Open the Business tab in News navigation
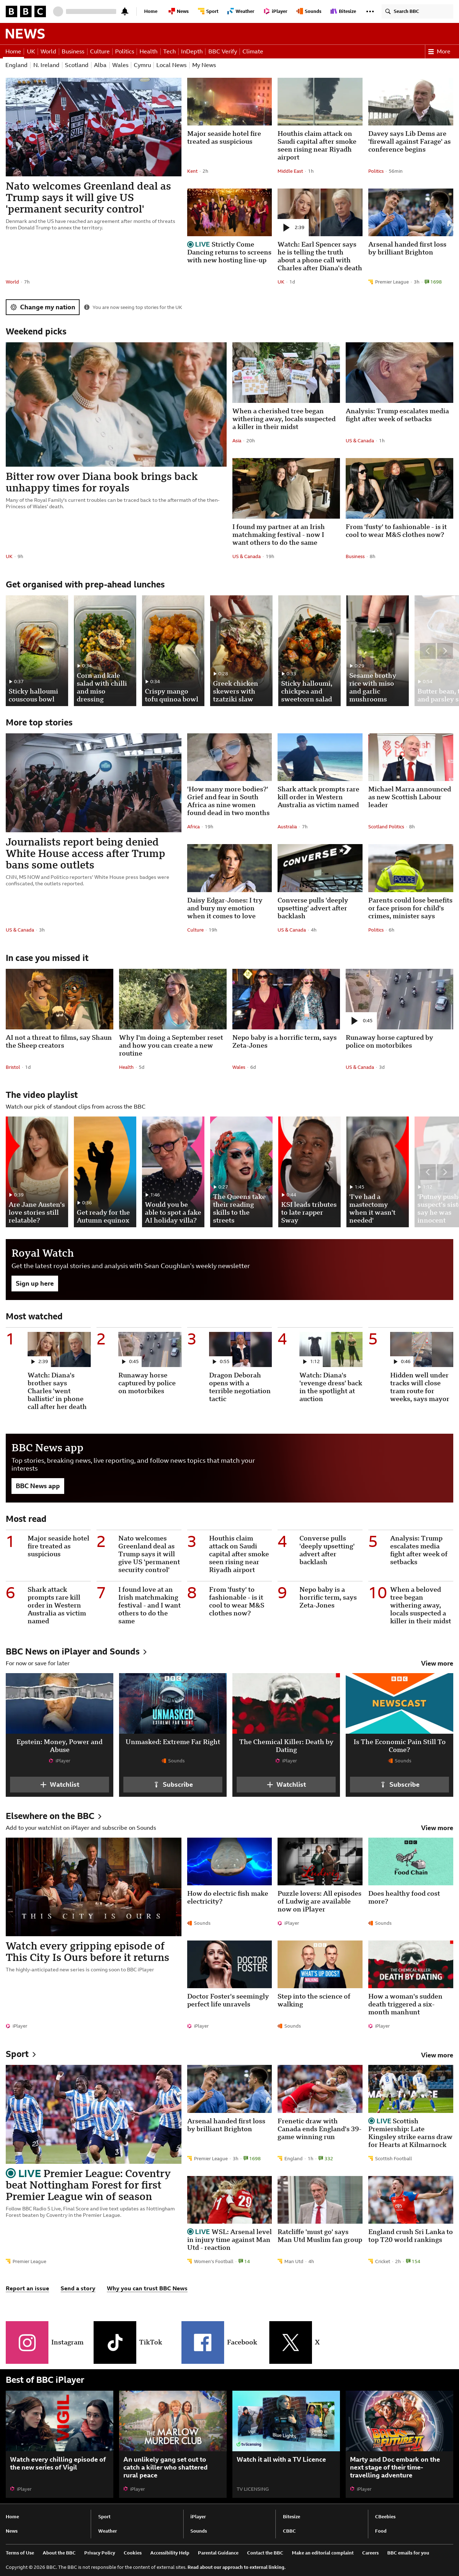Image resolution: width=459 pixels, height=2576 pixels. pos(73,51)
